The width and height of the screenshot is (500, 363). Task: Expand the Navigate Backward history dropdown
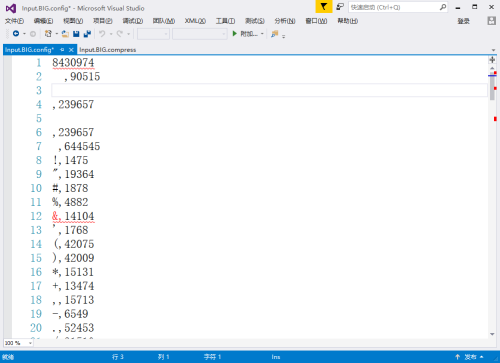pyautogui.click(x=24, y=34)
